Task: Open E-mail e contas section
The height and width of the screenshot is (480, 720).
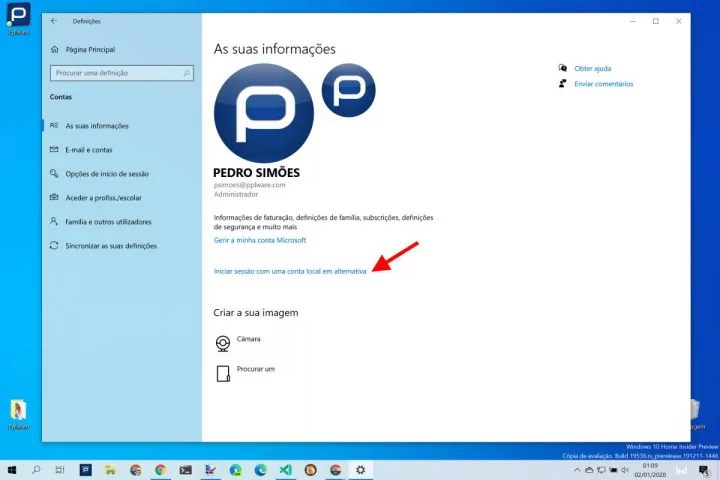Action: [88, 150]
